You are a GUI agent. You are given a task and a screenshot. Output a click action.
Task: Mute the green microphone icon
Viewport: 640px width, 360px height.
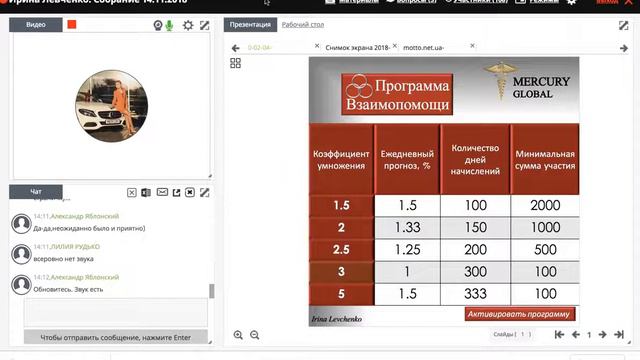click(x=169, y=25)
